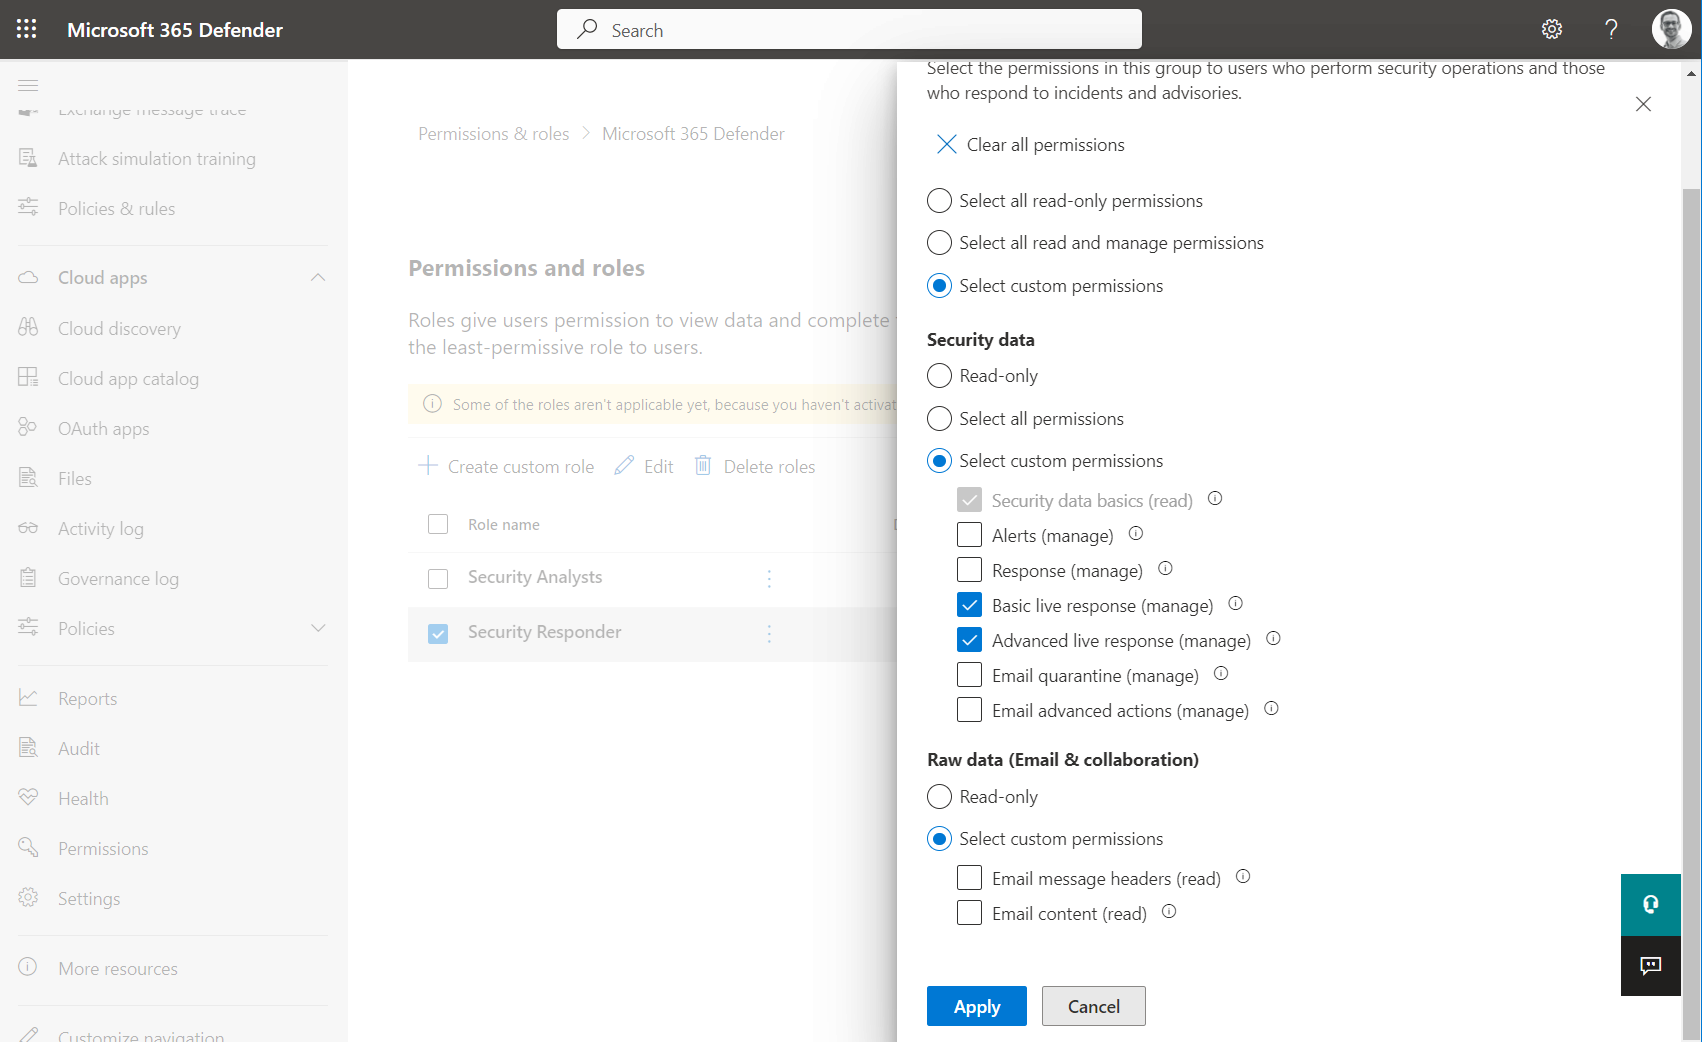This screenshot has width=1702, height=1042.
Task: Select all read-only permissions radio
Action: click(x=939, y=201)
